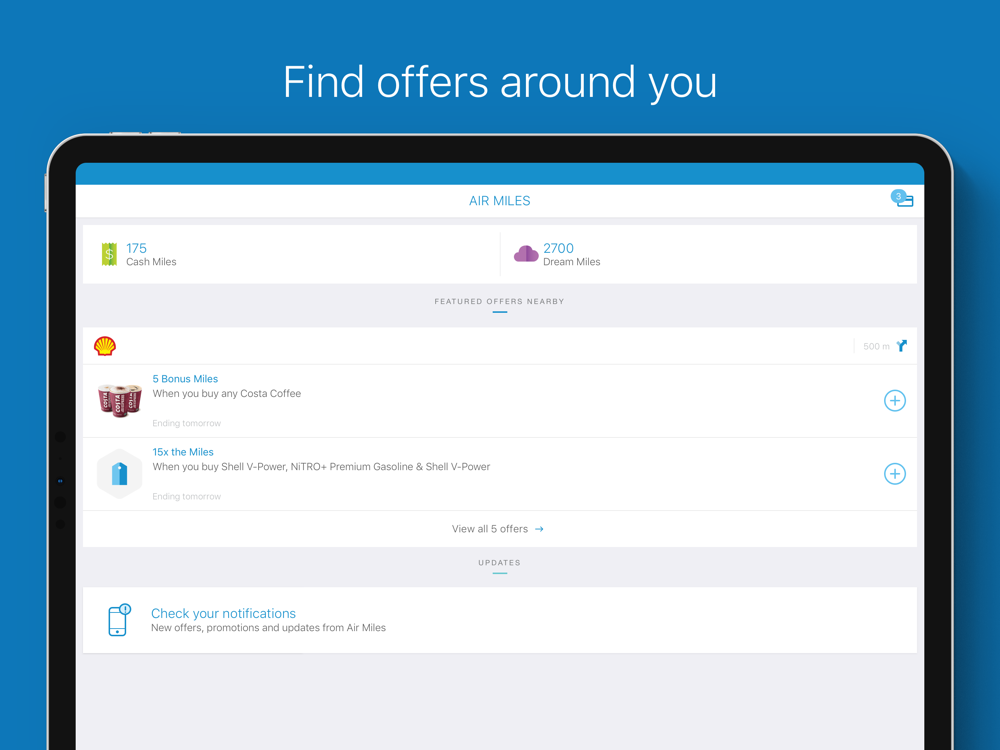The height and width of the screenshot is (750, 1000).
Task: Tap the blue price tag offer icon
Action: pyautogui.click(x=119, y=474)
